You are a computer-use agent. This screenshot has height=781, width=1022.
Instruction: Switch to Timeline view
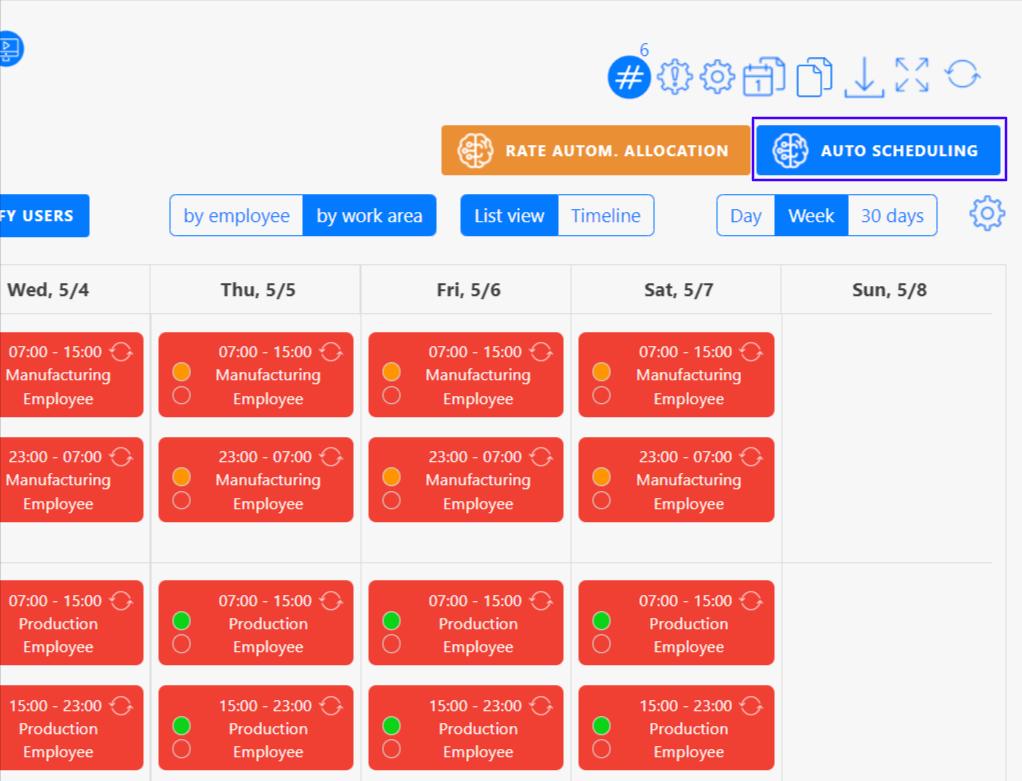605,216
